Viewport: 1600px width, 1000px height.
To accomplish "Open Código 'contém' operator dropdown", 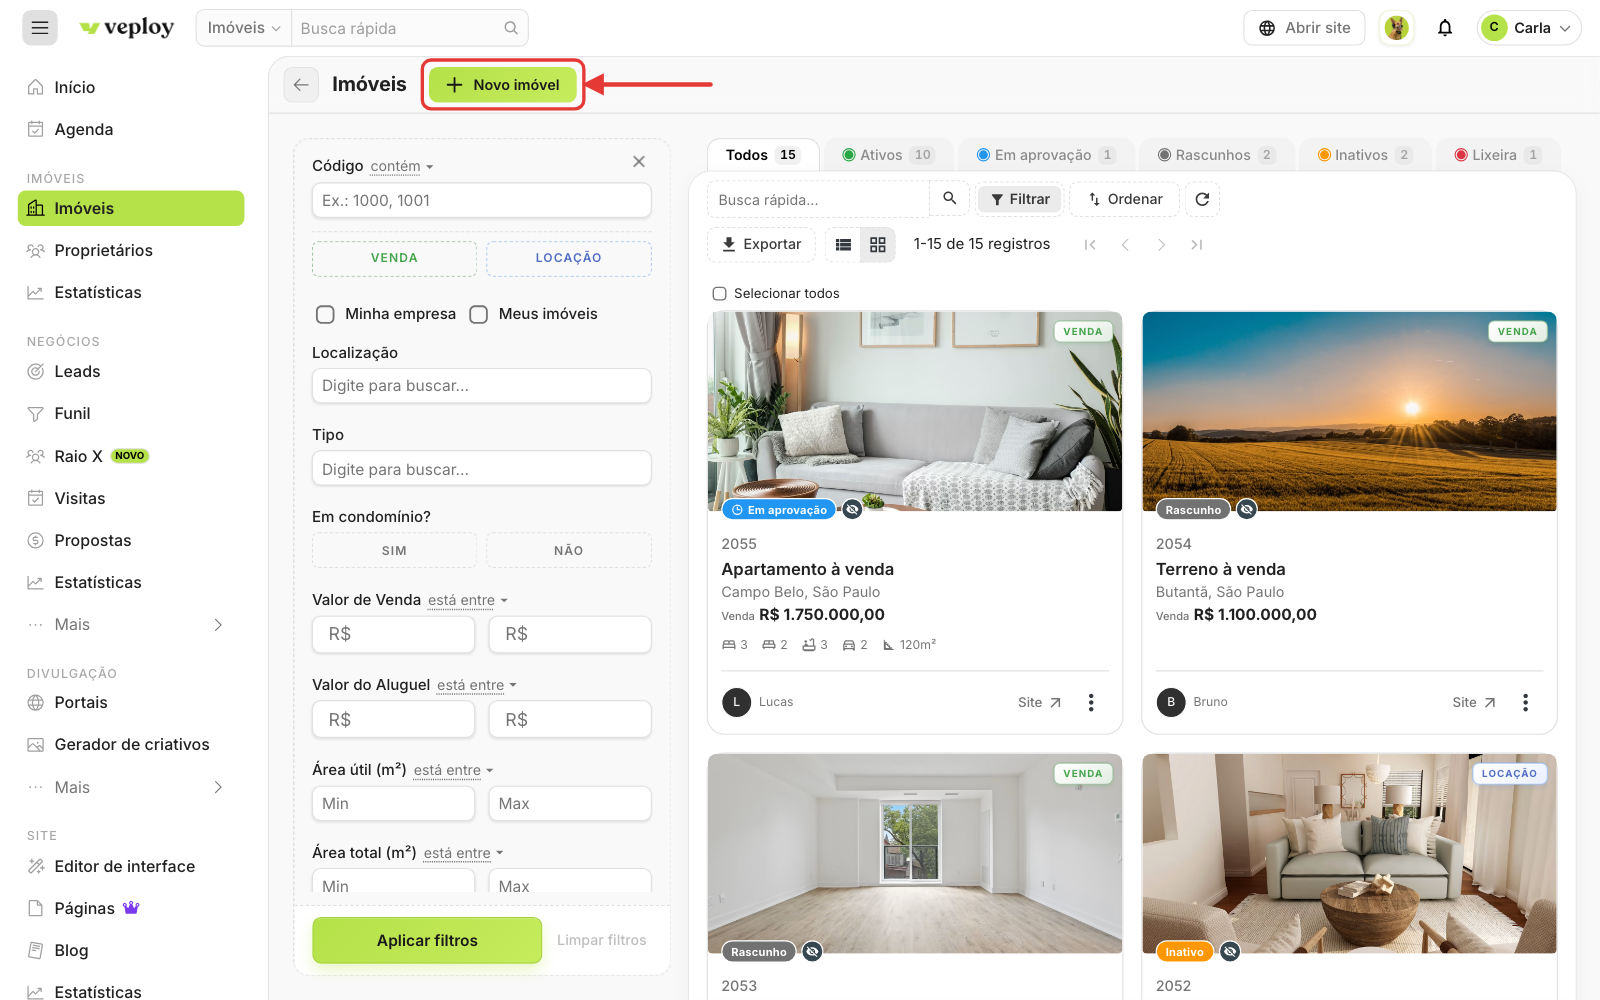I will coord(402,166).
